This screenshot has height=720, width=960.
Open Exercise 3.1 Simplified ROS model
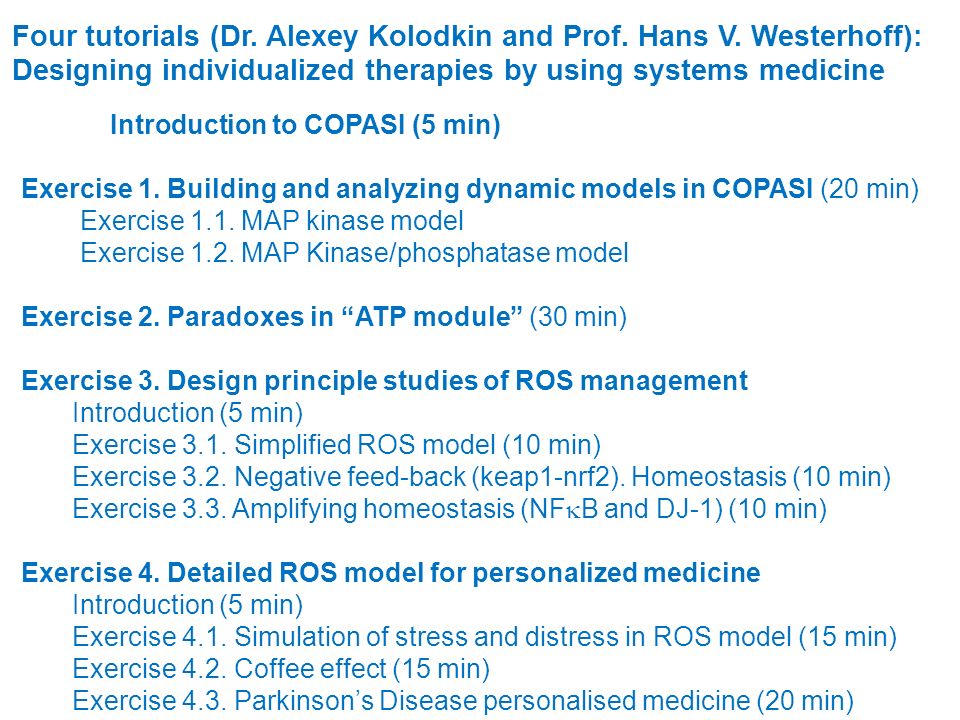click(x=336, y=445)
